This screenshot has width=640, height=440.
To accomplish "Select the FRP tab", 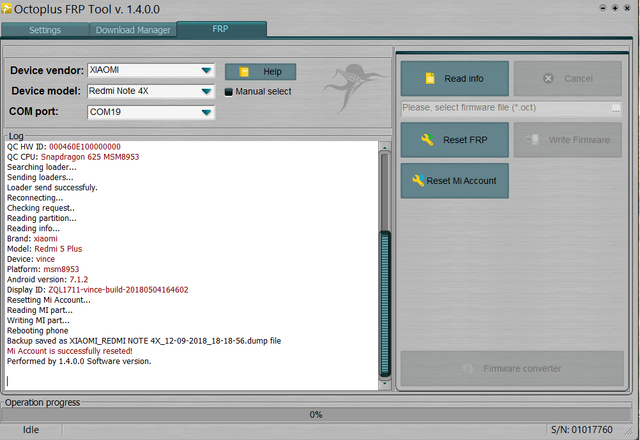I will tap(220, 29).
